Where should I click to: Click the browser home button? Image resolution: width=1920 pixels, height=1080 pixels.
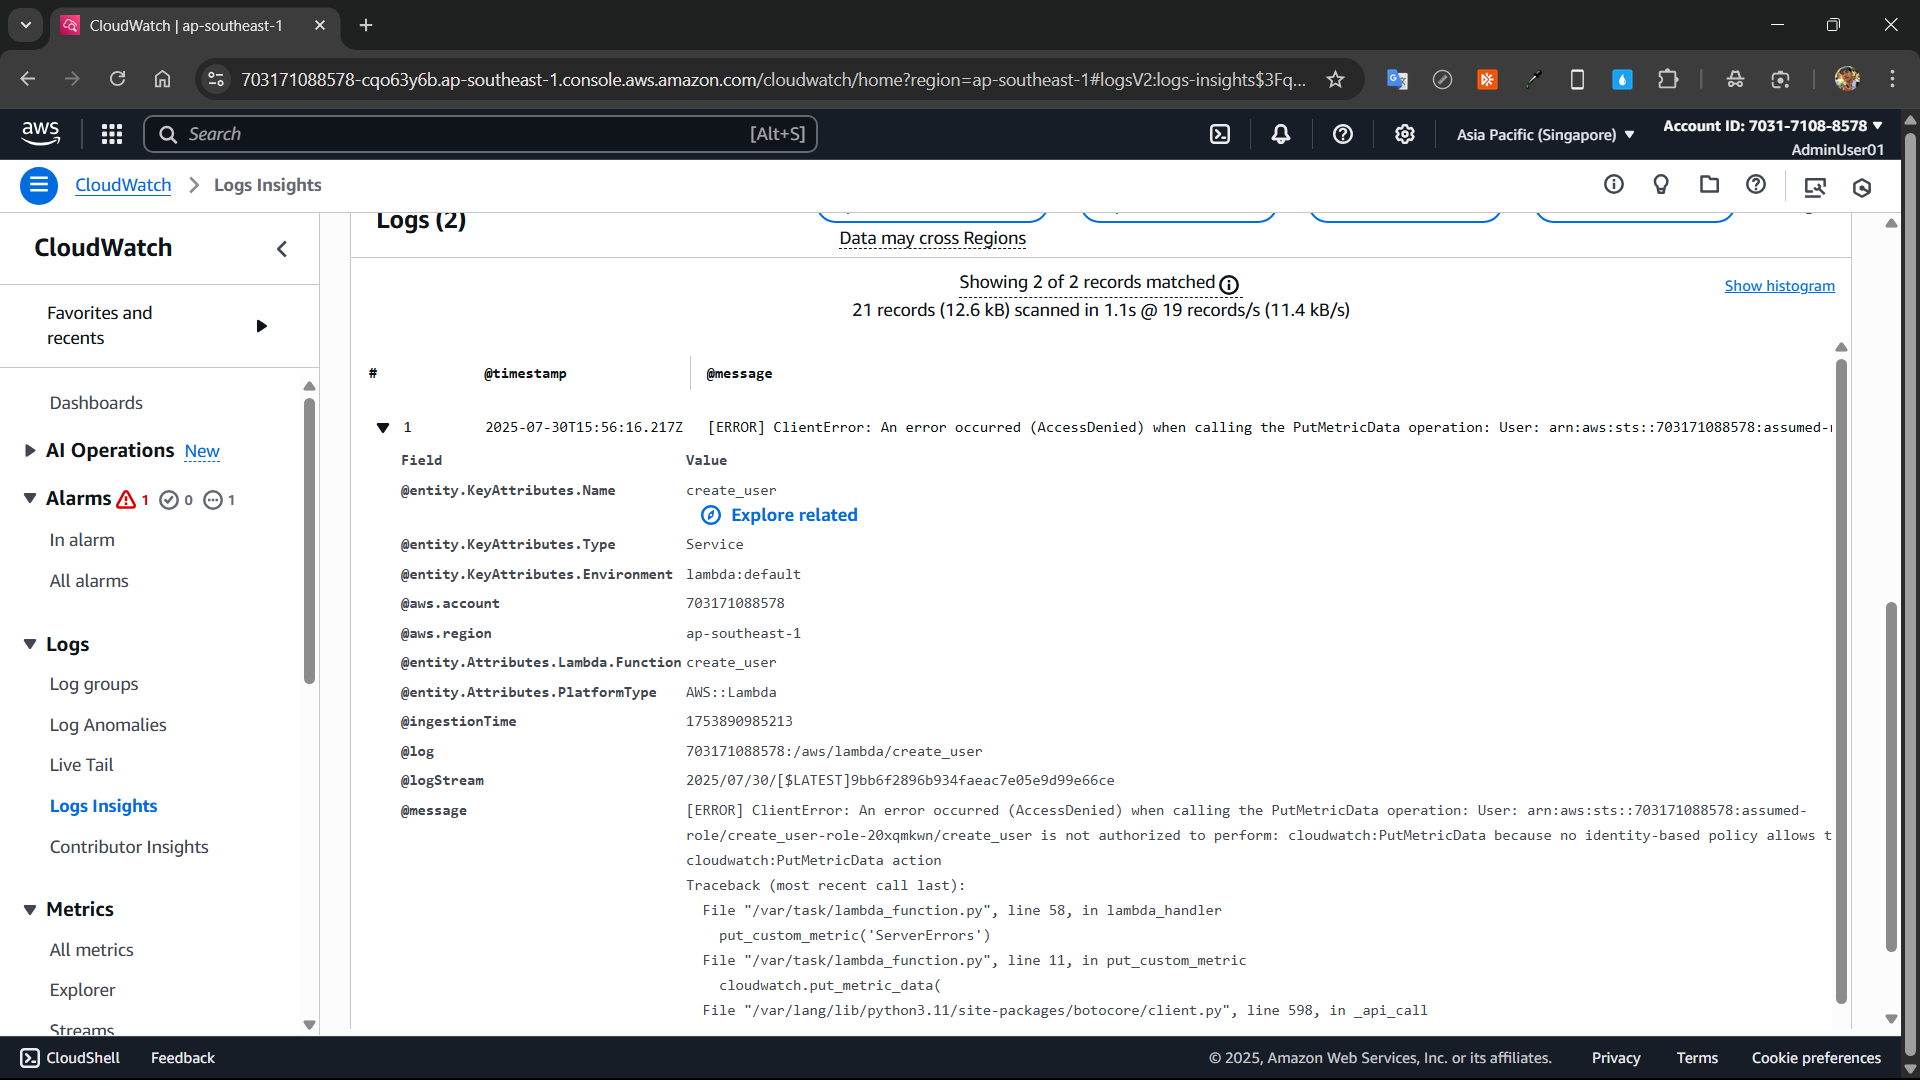pos(163,79)
